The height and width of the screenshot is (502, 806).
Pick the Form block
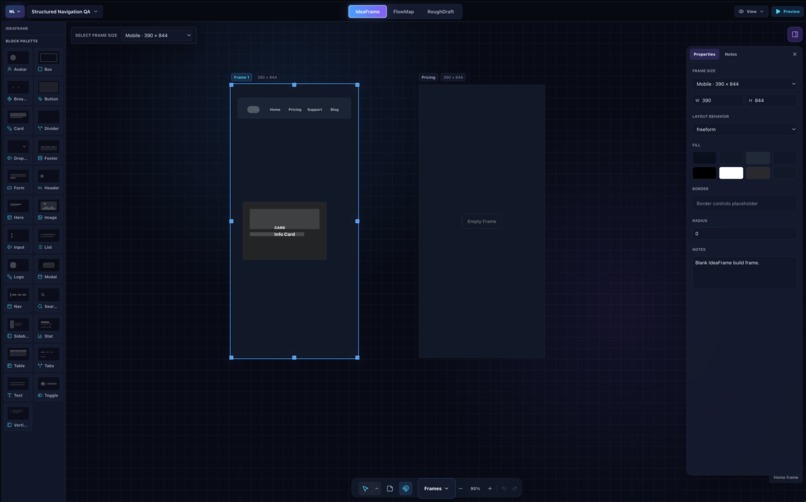click(x=18, y=181)
